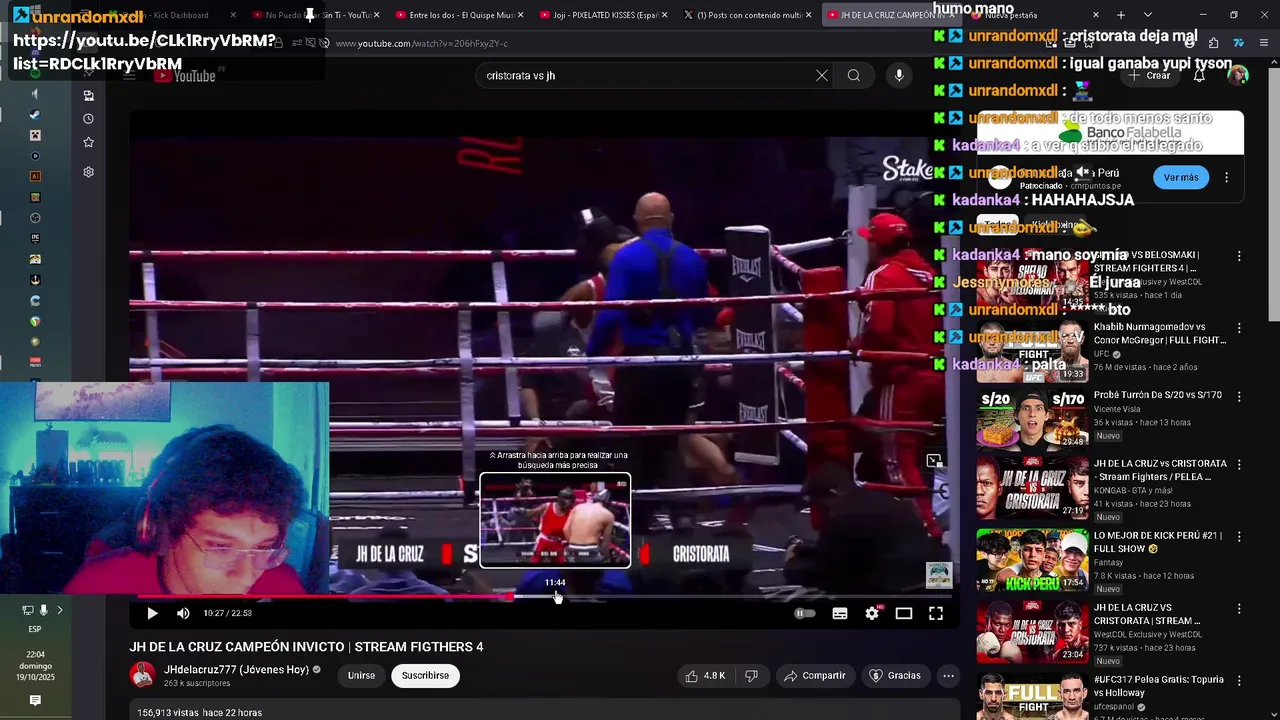Screen dimensions: 1280x720
Task: Open more actions ellipsis below video
Action: point(948,676)
